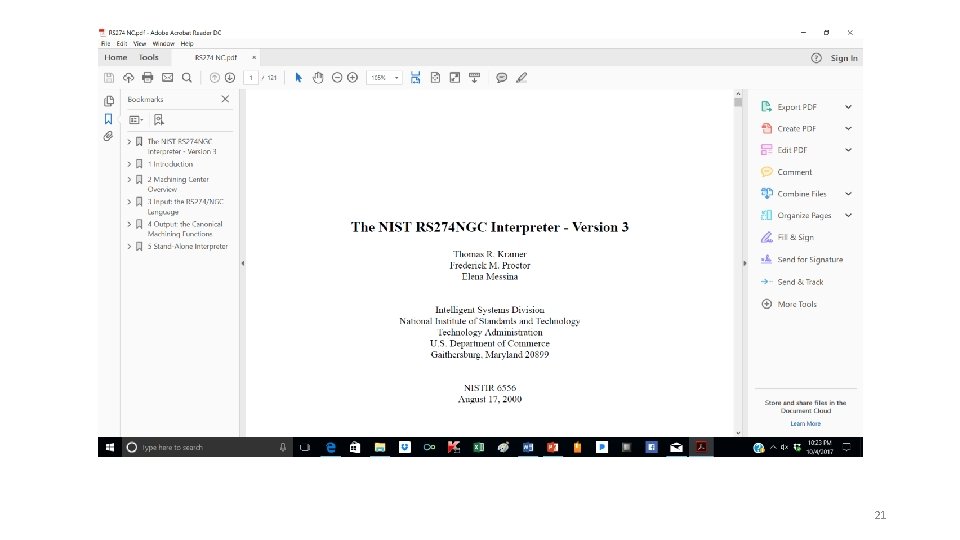Activate the Selection arrow tool
Screen dimensions: 960x540
pos(298,78)
